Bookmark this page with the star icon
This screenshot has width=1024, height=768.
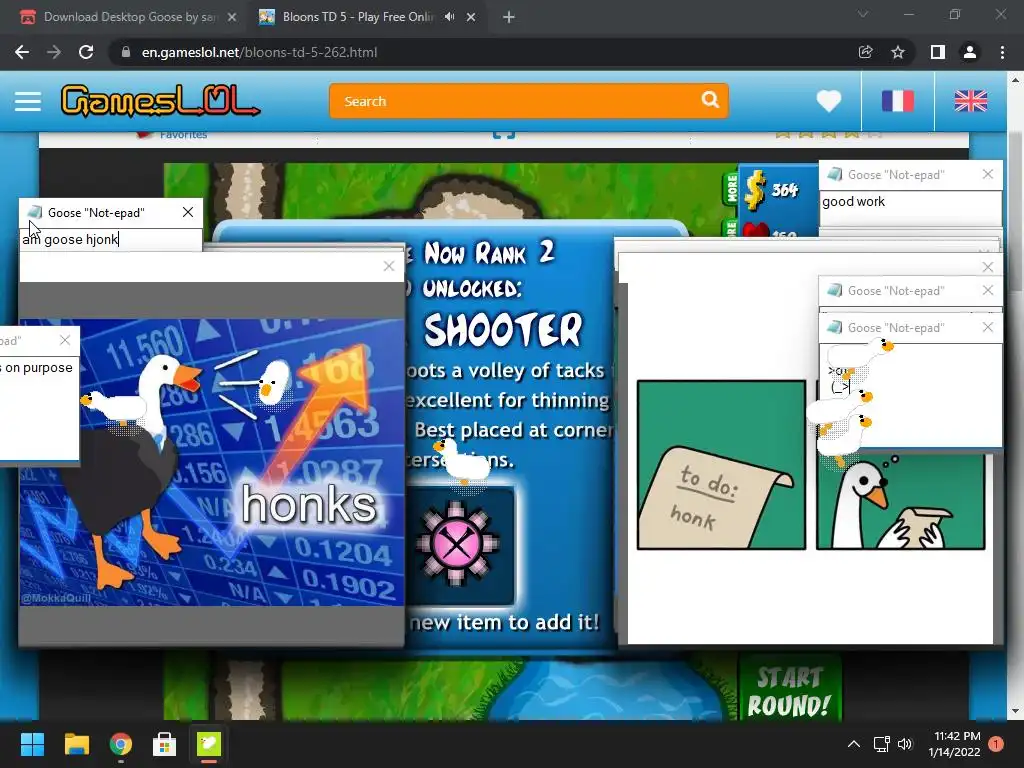click(898, 52)
